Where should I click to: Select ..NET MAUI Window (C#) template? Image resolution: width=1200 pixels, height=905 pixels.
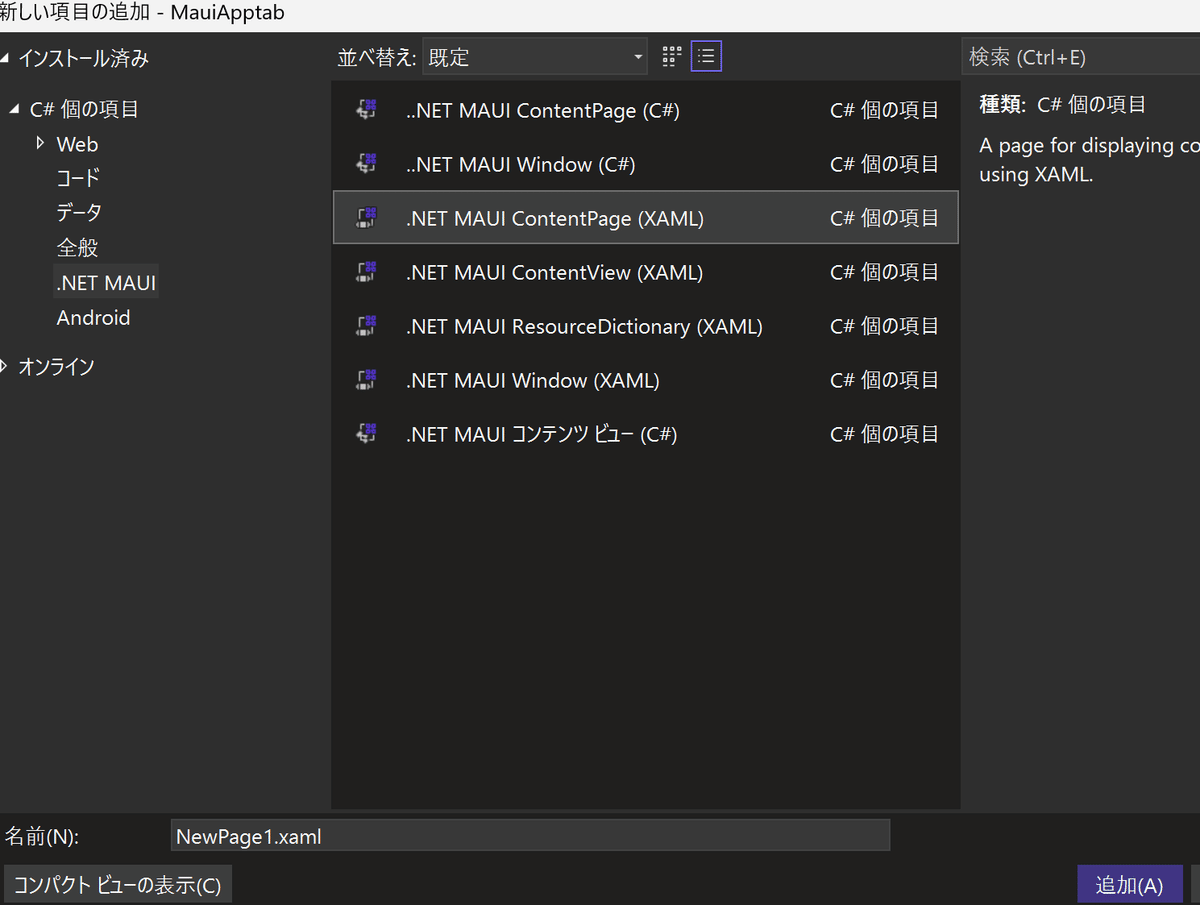coord(645,164)
